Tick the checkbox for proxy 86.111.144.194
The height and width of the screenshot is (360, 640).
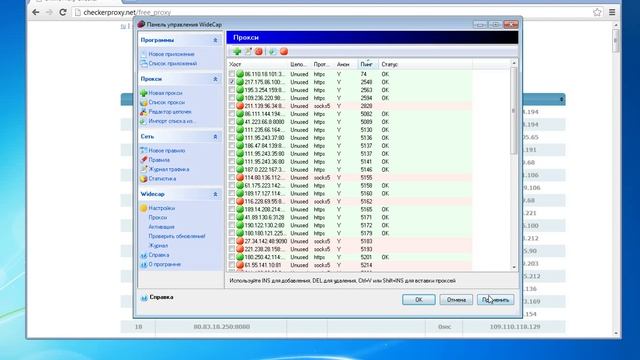tap(232, 114)
